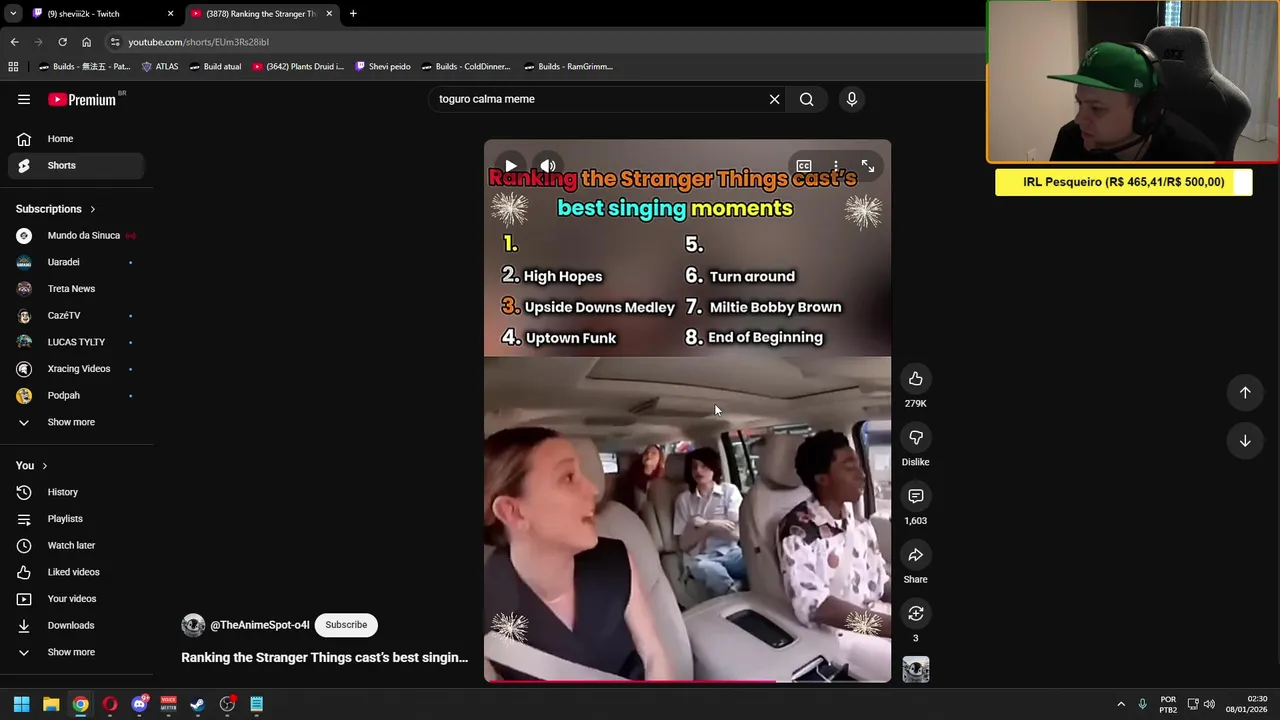Go to Home in sidebar
Viewport: 1280px width, 720px height.
pyautogui.click(x=76, y=139)
